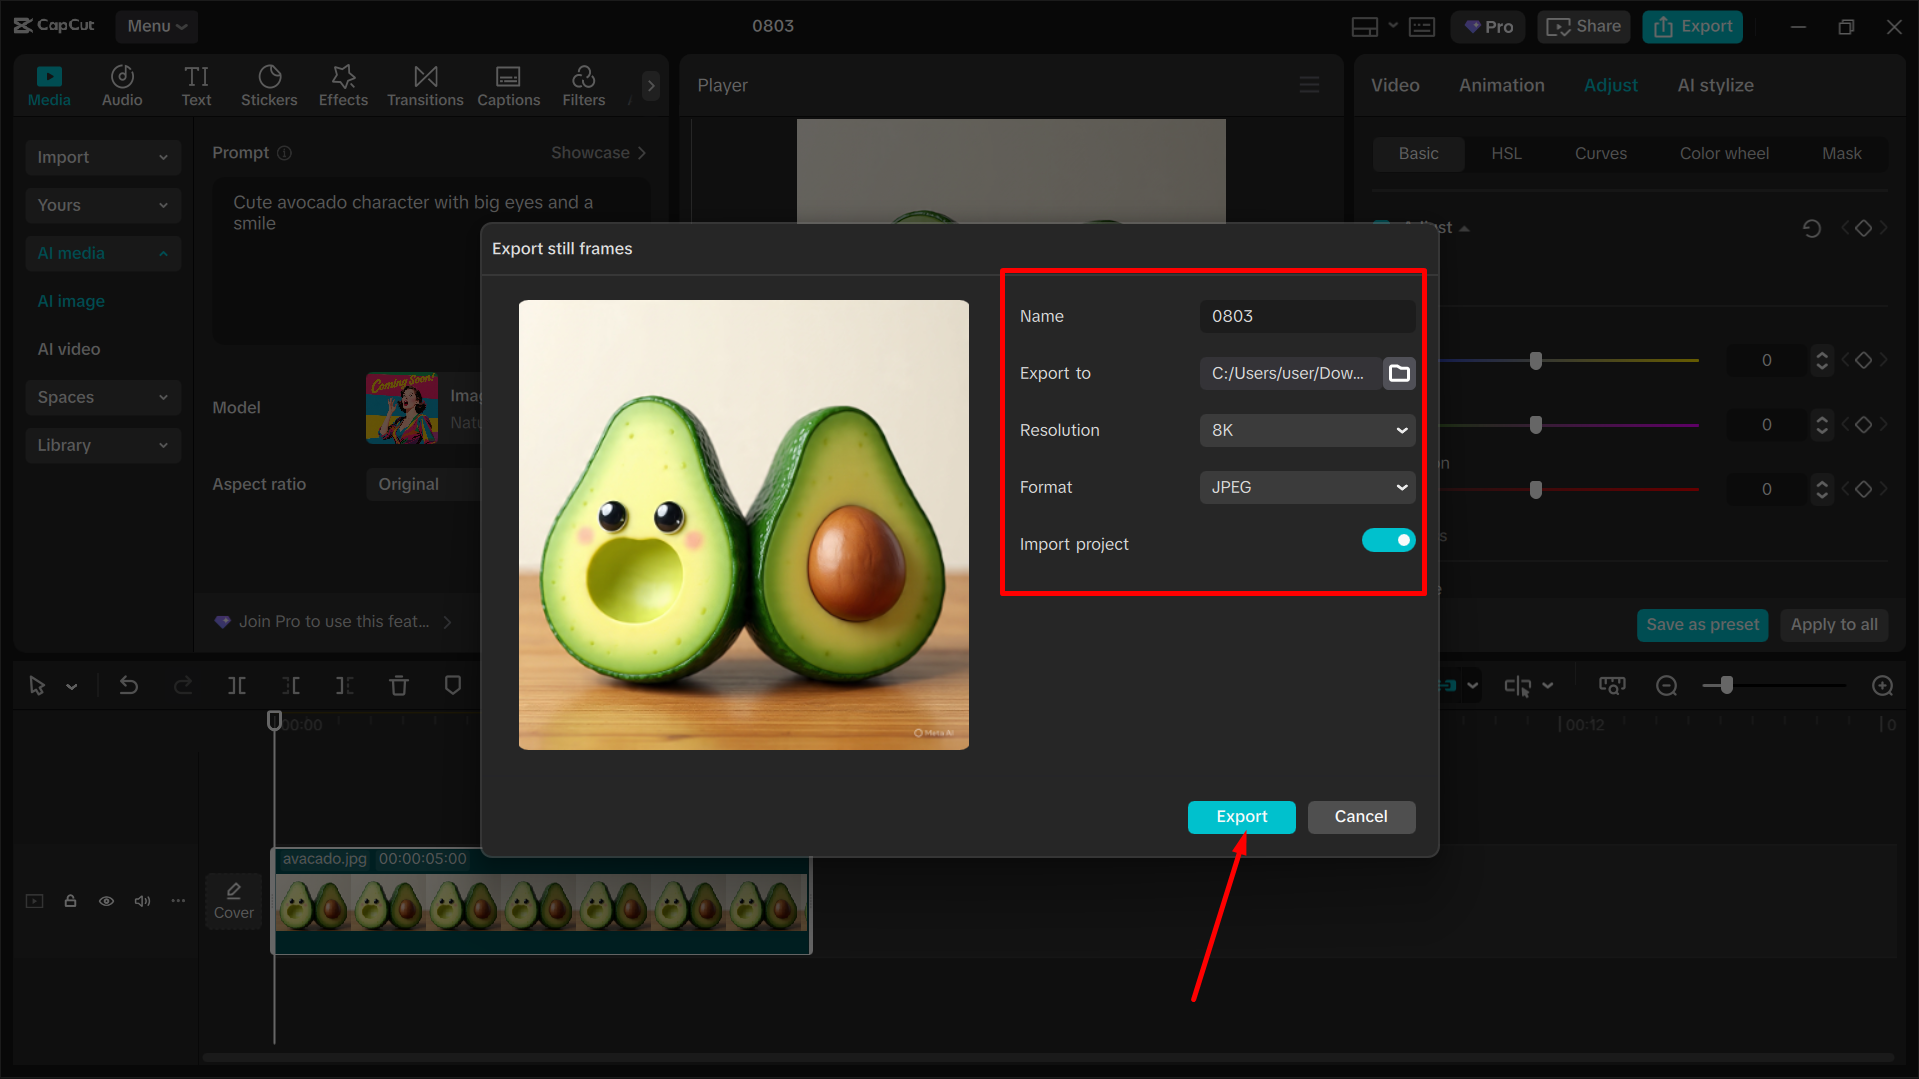Open the Transitions panel

(425, 85)
